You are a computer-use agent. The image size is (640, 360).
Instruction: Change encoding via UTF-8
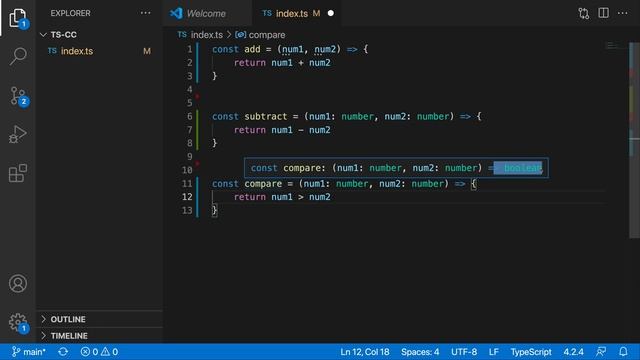(464, 351)
